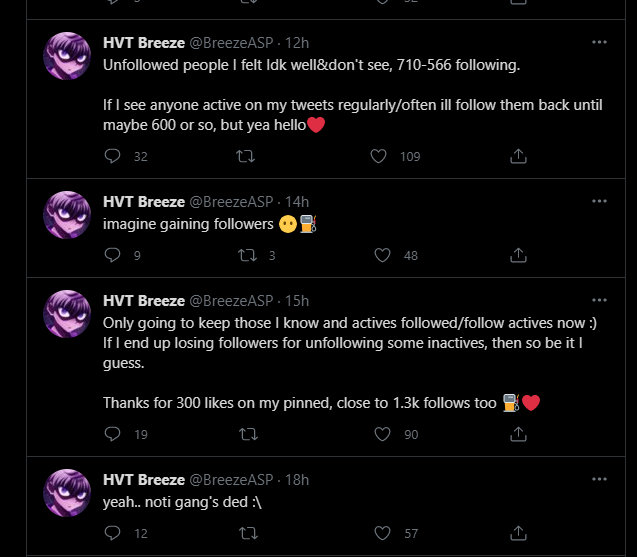Reply to the 'Unfollowed people' tweet
The height and width of the screenshot is (557, 637).
tap(112, 156)
